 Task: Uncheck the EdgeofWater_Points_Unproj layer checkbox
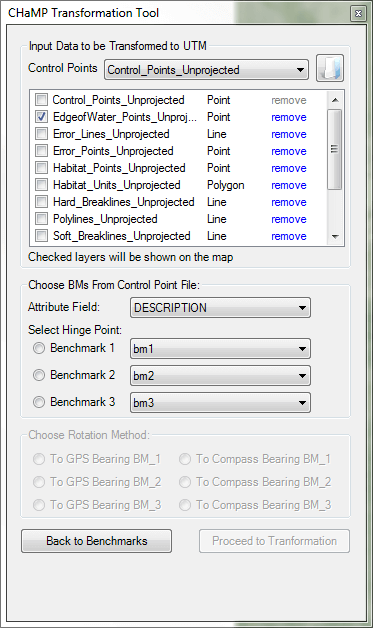pyautogui.click(x=41, y=117)
